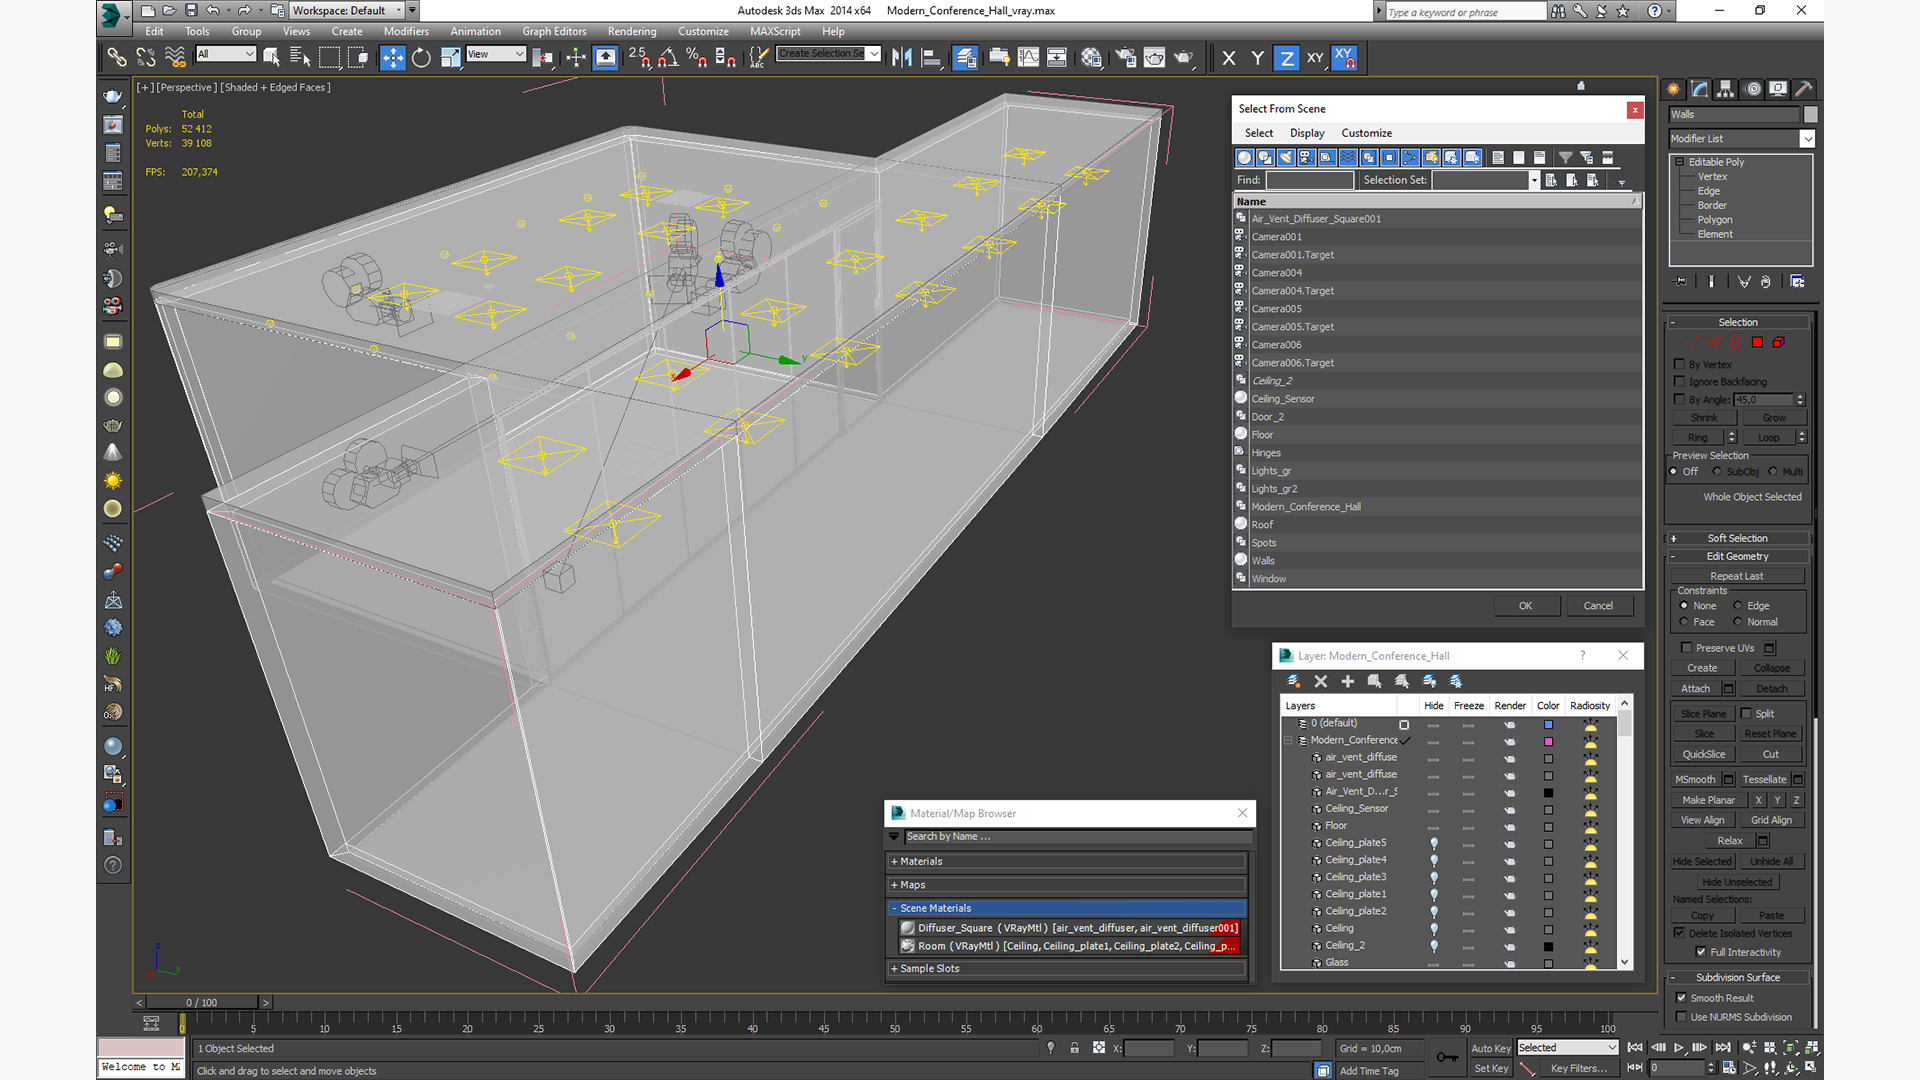The image size is (1920, 1080).
Task: Click the Find field in Select From Scene
Action: (x=1309, y=180)
